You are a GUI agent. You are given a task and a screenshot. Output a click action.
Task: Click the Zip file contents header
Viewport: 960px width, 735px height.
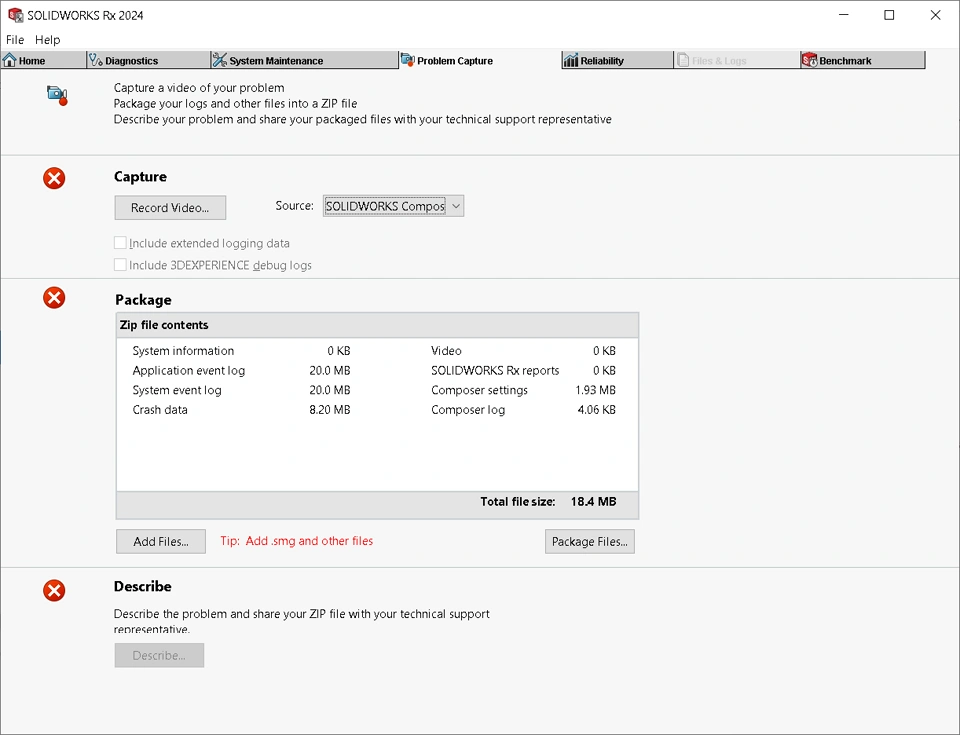click(x=377, y=325)
